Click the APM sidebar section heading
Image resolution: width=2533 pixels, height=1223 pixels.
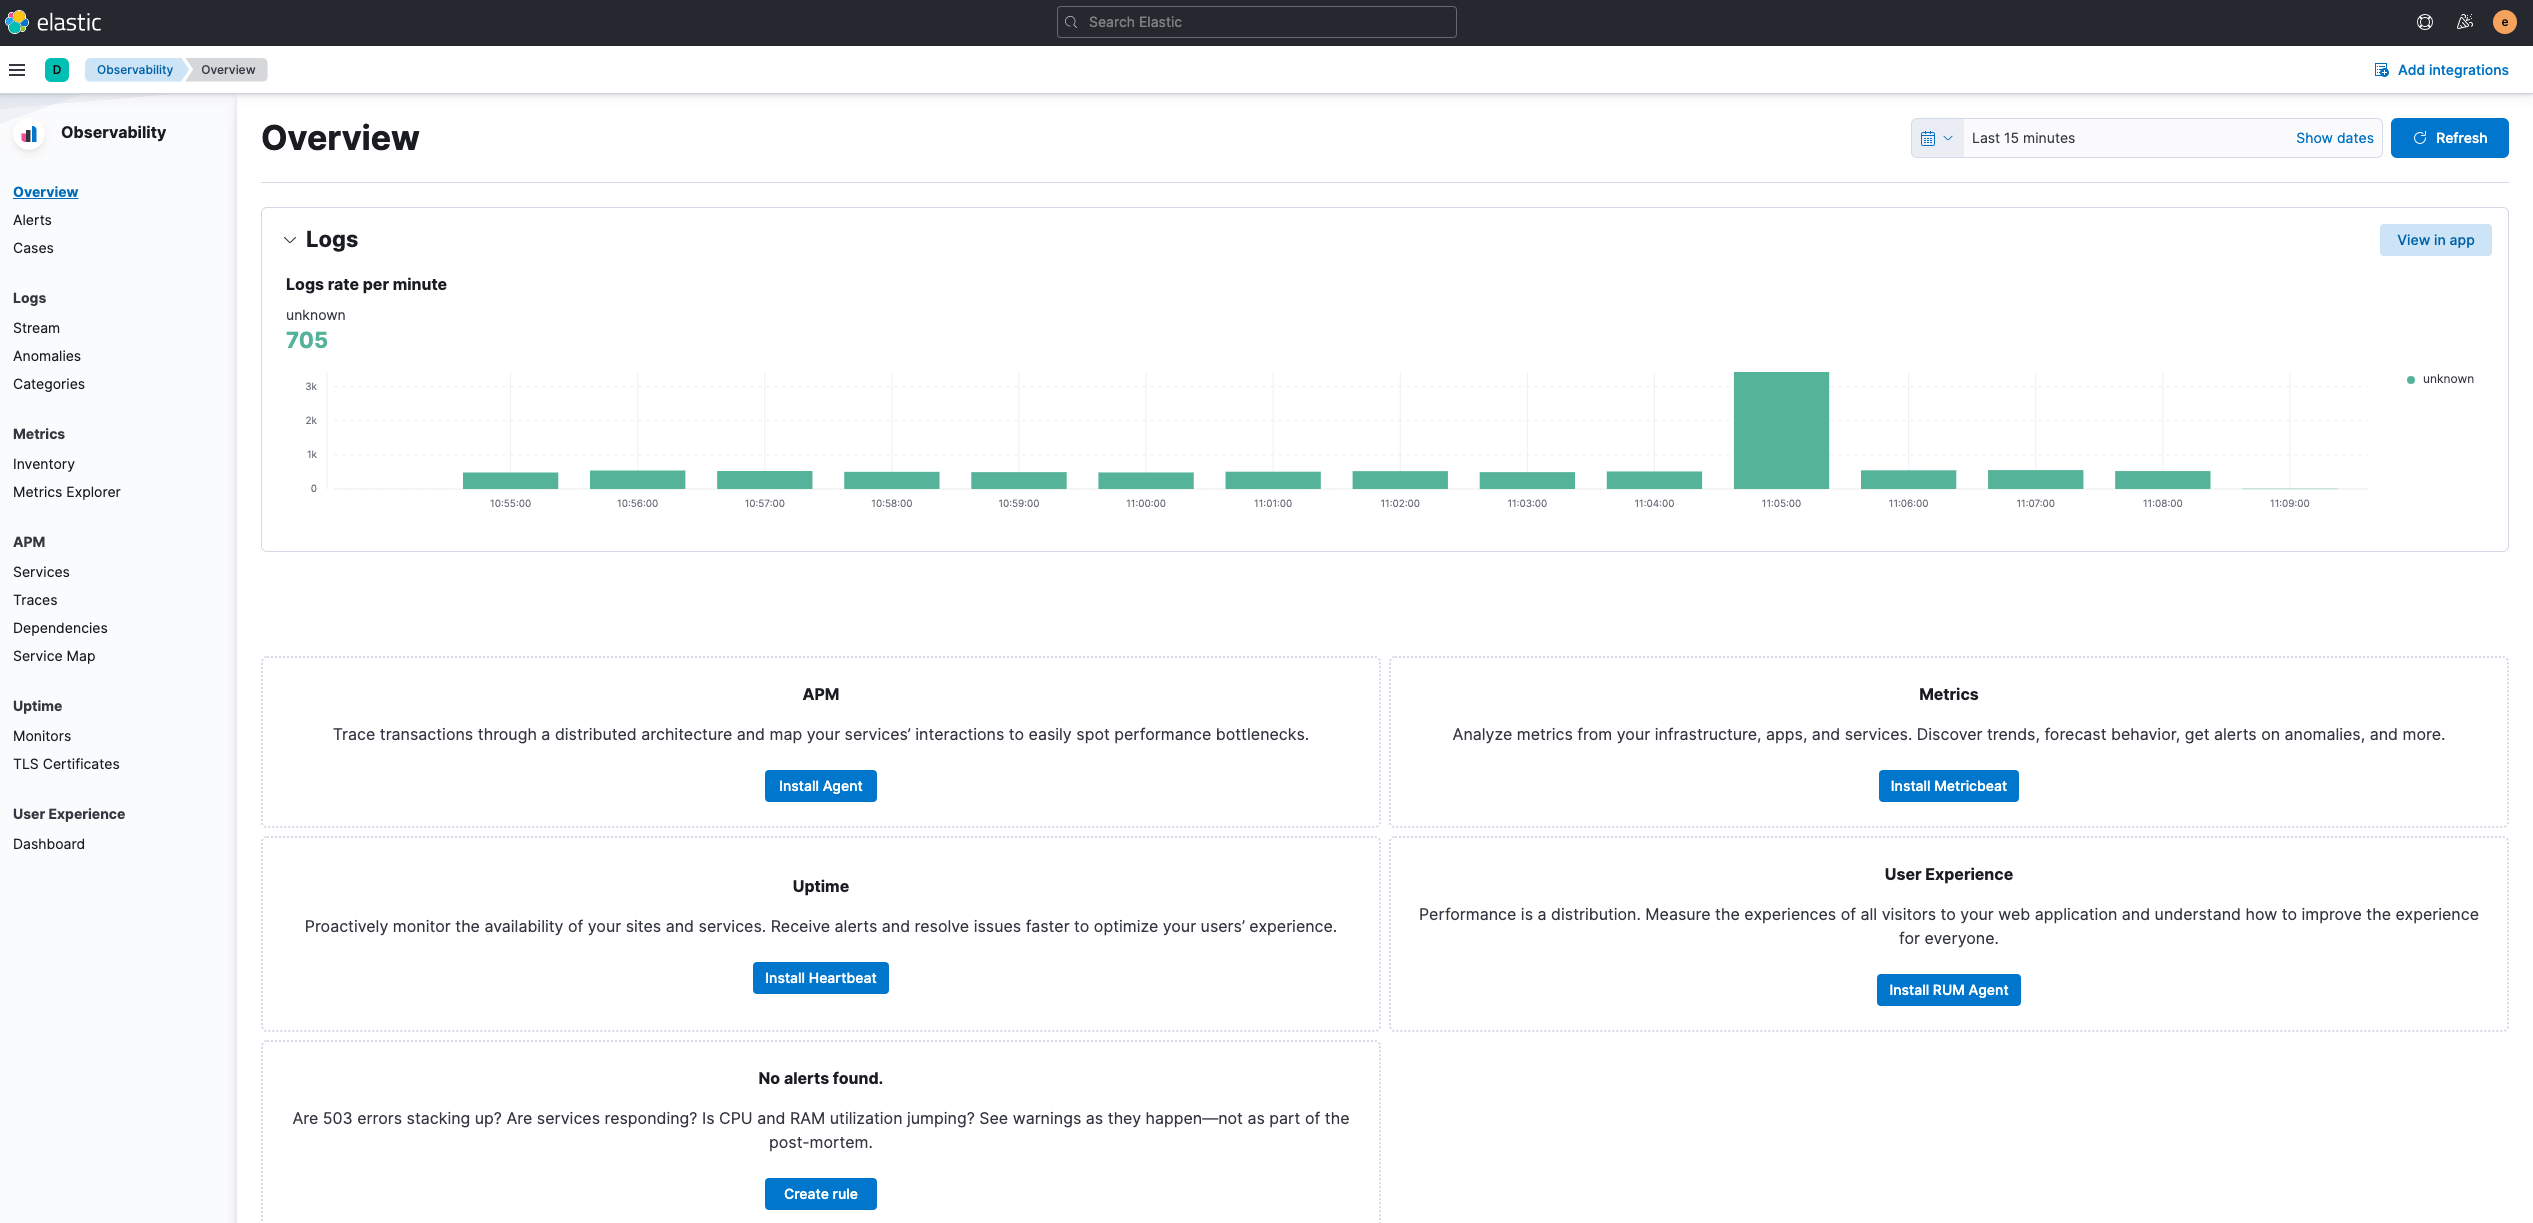29,542
